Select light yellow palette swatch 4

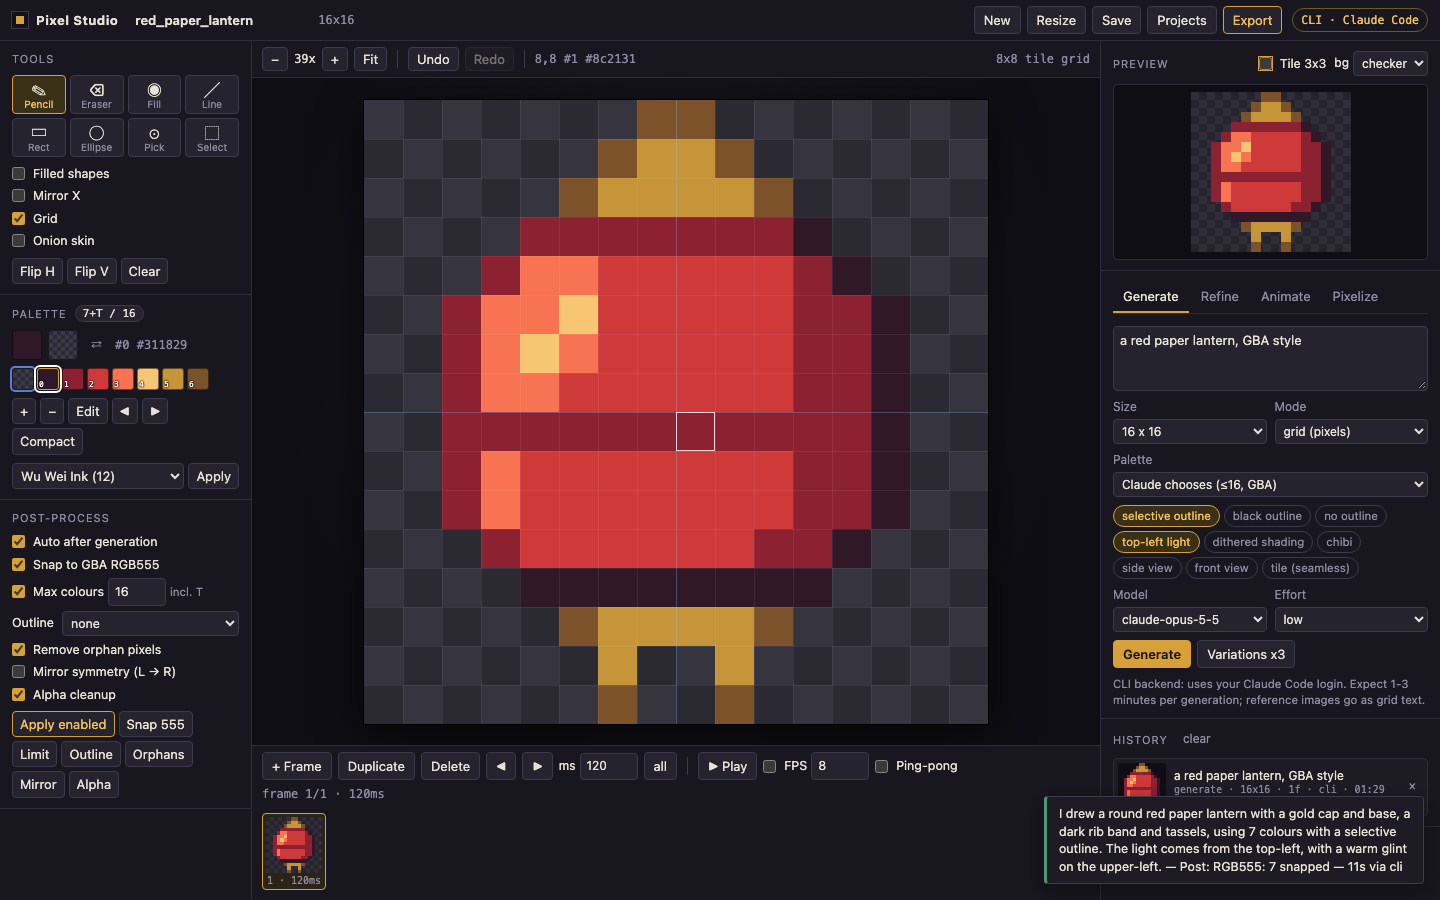click(148, 379)
